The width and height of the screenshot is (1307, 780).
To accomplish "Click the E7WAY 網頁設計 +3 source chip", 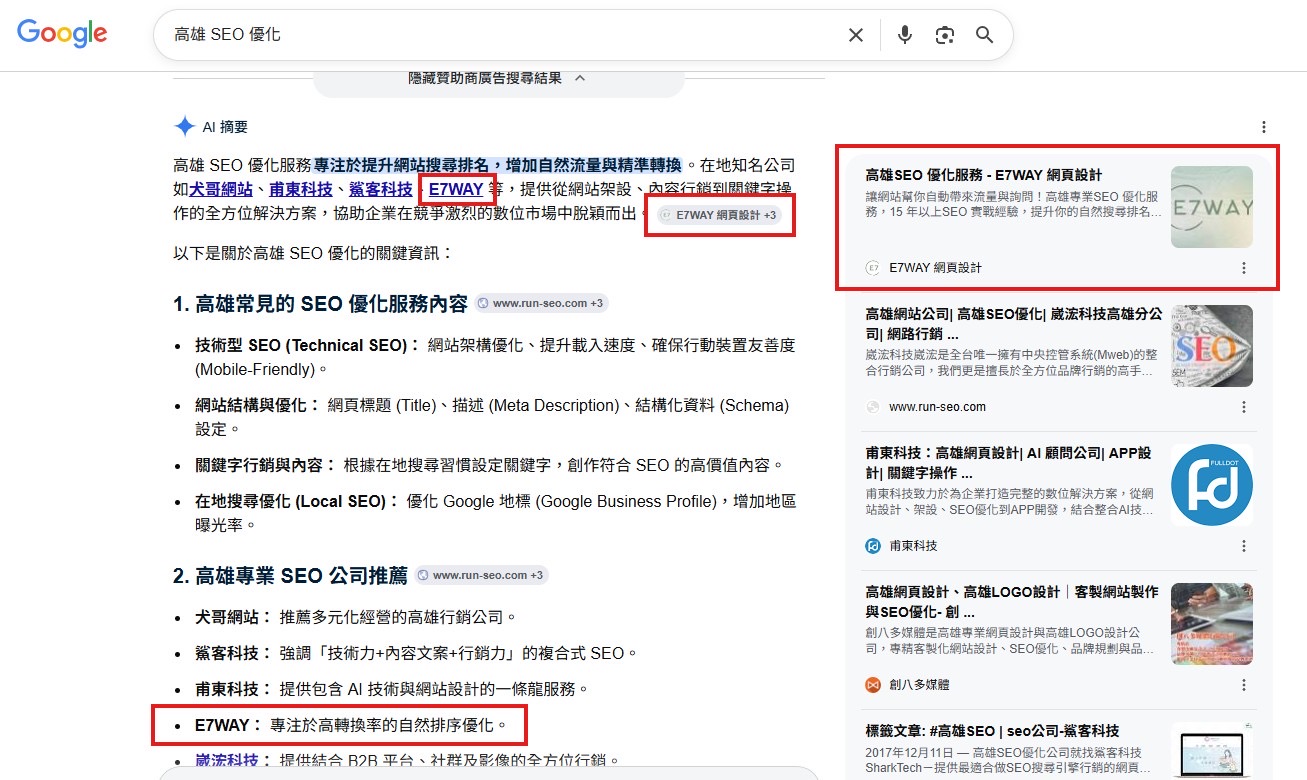I will pos(719,215).
